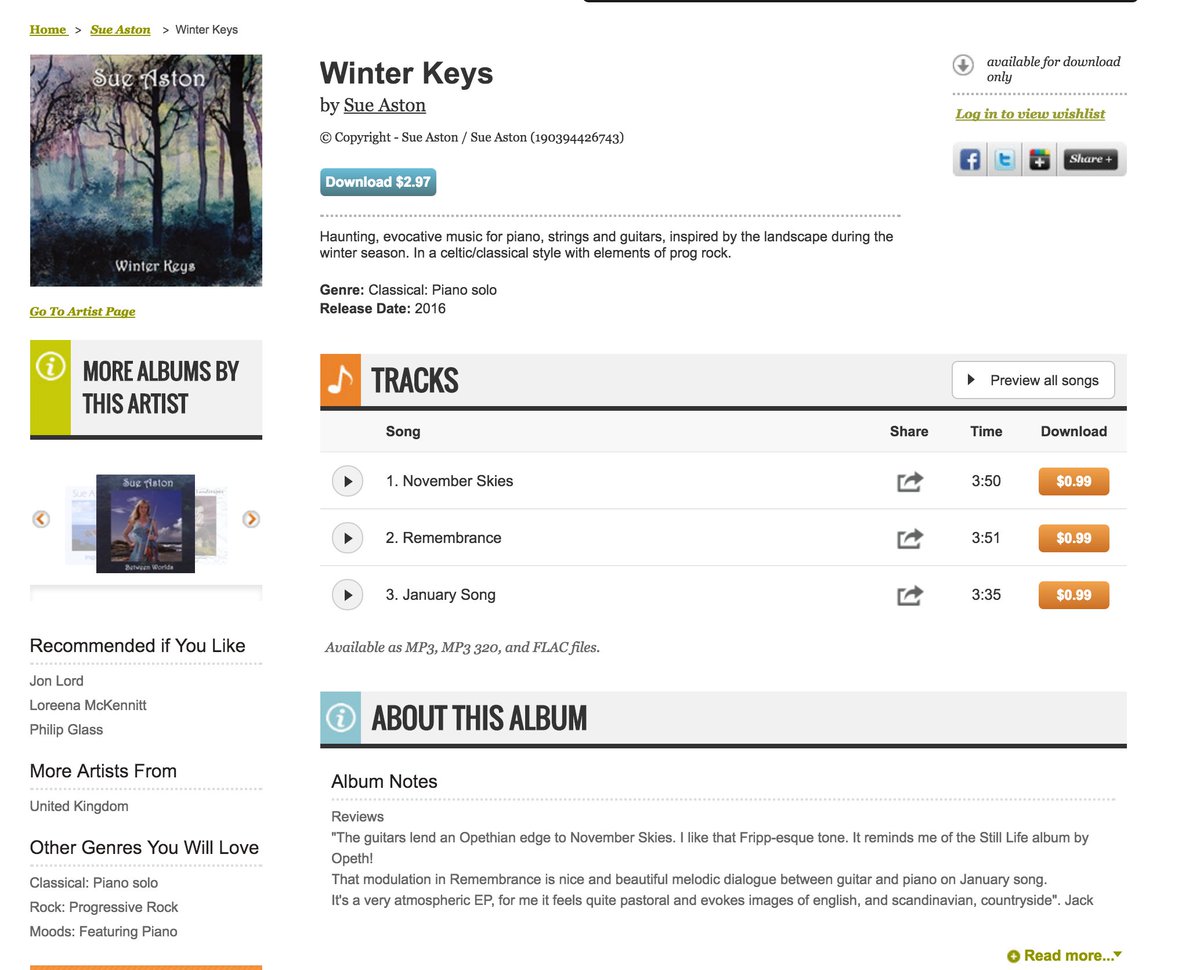Image resolution: width=1200 pixels, height=970 pixels.
Task: Expand album notes with Read more
Action: [x=1065, y=956]
